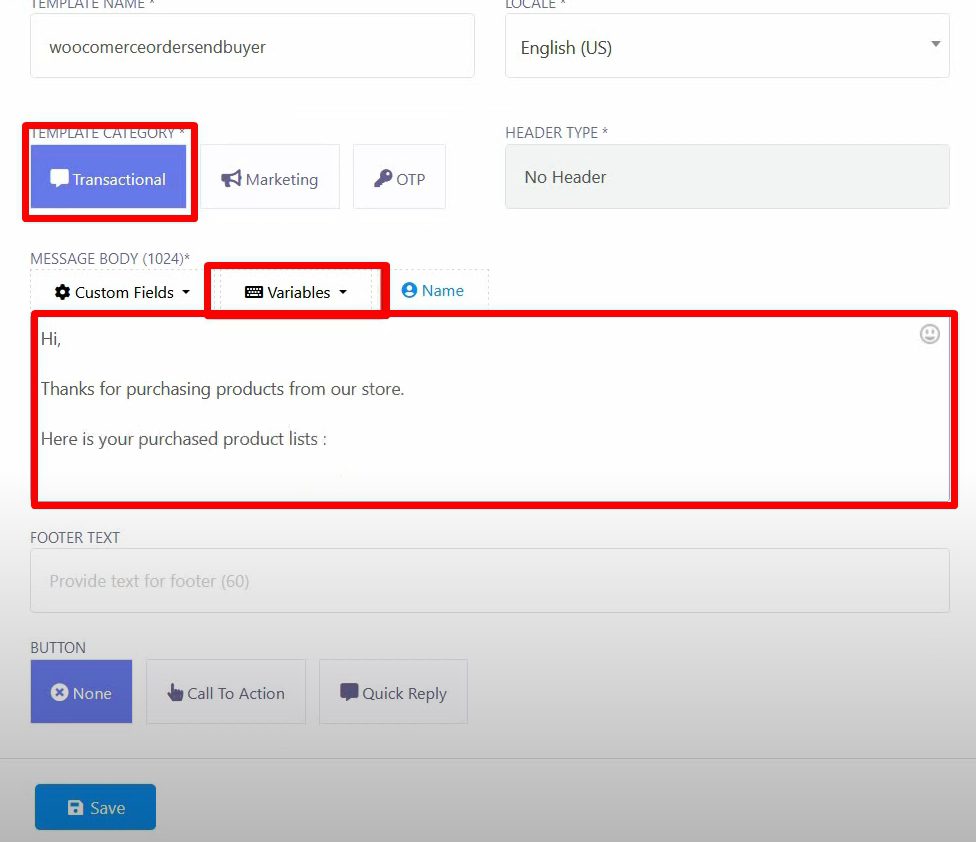976x842 pixels.
Task: Click the gear icon beside Custom Fields
Action: [x=62, y=292]
